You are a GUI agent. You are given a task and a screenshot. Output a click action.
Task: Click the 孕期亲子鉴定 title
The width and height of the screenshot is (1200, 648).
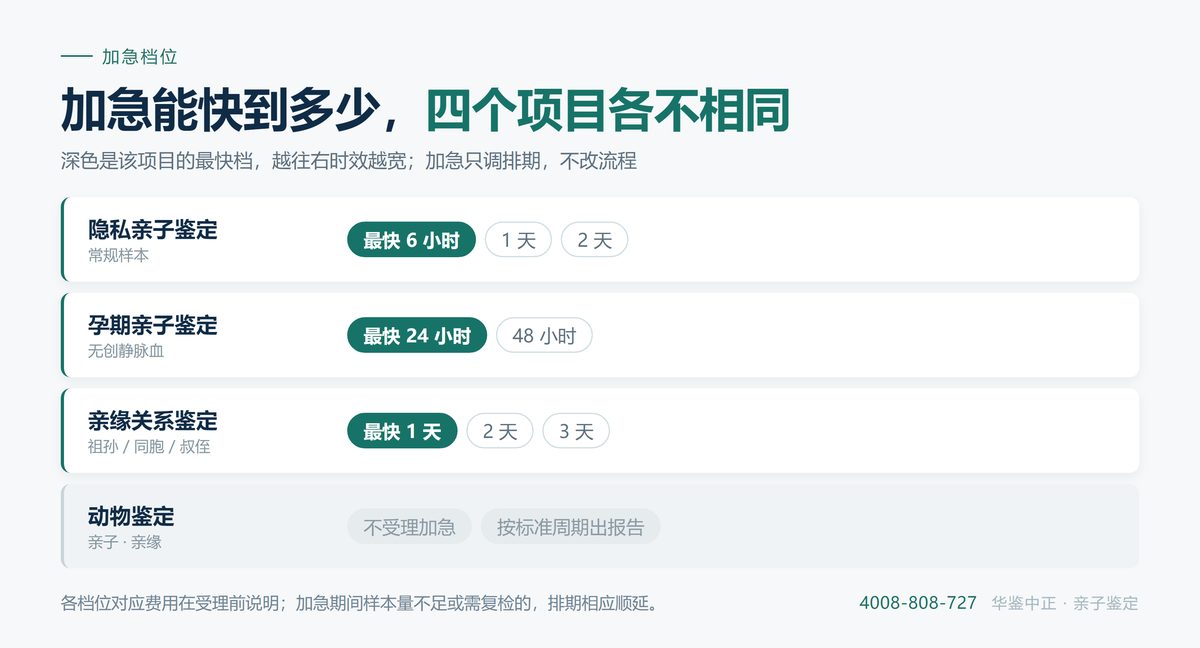[153, 325]
